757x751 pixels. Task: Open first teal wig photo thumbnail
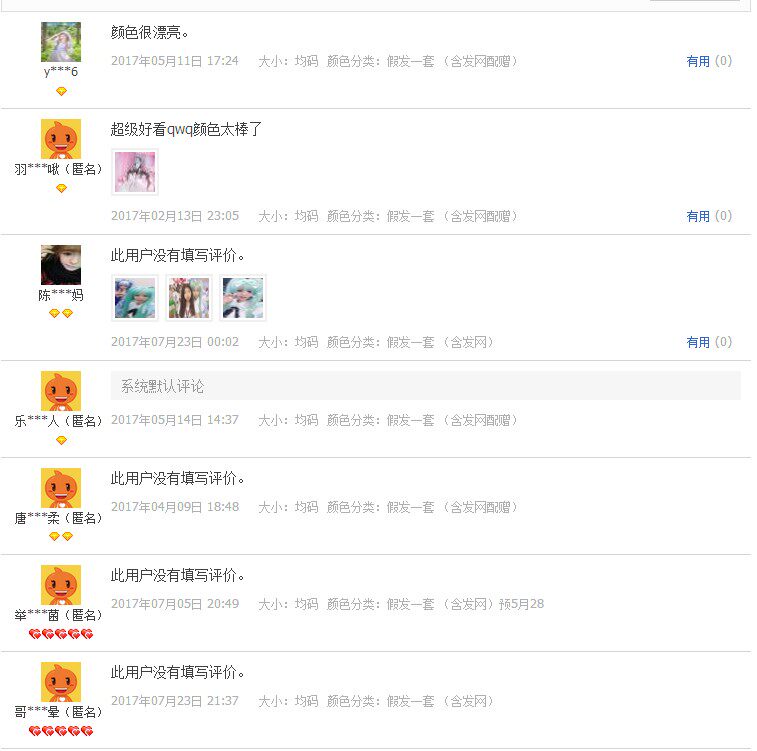pyautogui.click(x=135, y=298)
